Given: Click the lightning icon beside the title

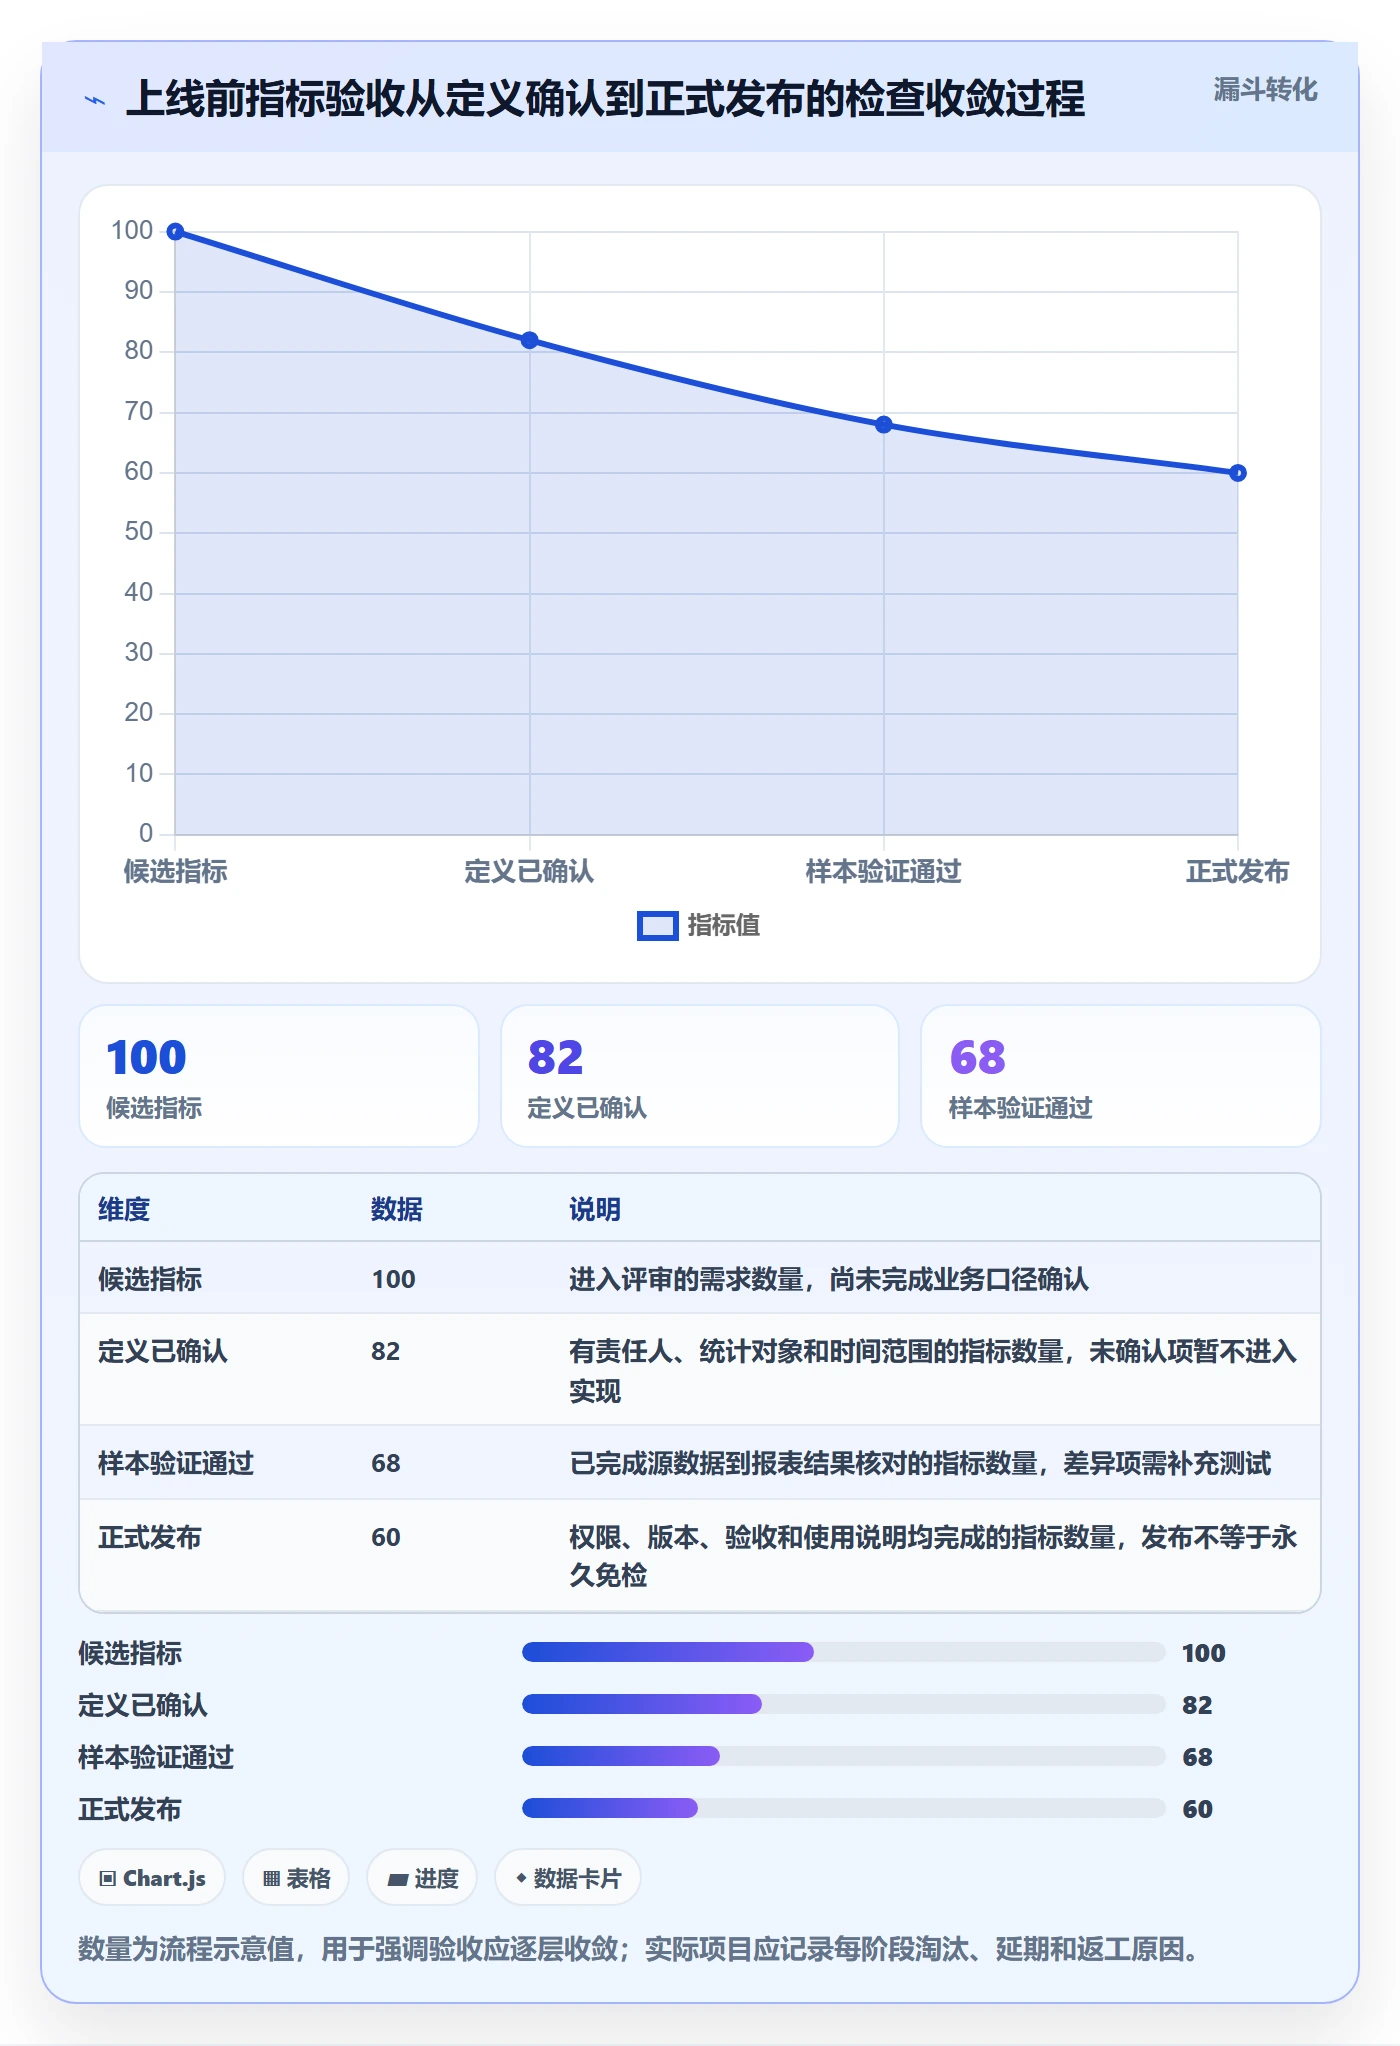Looking at the screenshot, I should pos(95,100).
